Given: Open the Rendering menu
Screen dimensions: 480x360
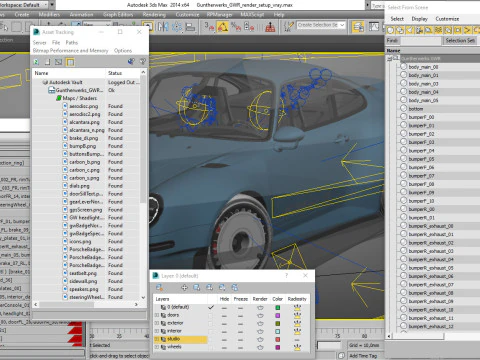Looking at the screenshot, I should pyautogui.click(x=154, y=15).
